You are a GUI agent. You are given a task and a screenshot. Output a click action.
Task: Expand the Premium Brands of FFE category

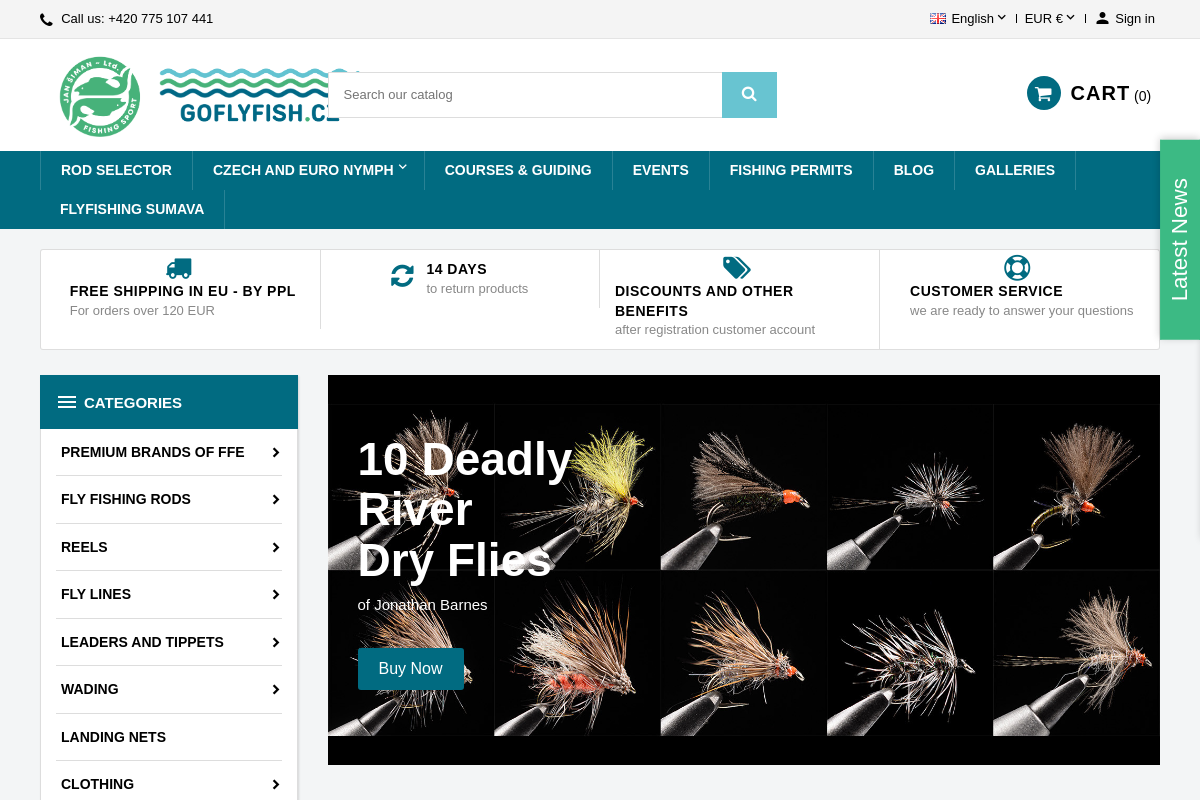tap(275, 452)
